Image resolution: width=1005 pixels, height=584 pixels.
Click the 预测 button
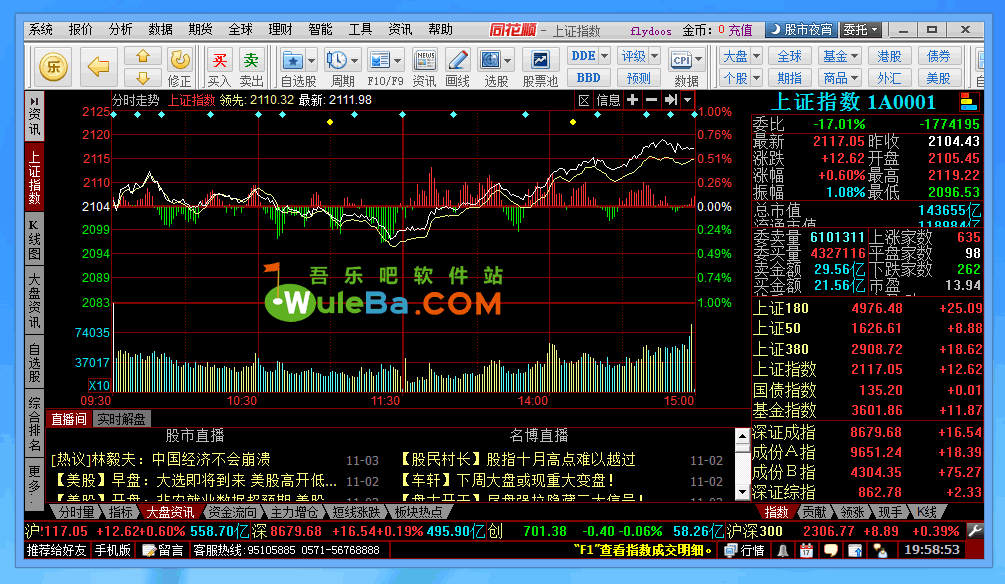(x=638, y=78)
